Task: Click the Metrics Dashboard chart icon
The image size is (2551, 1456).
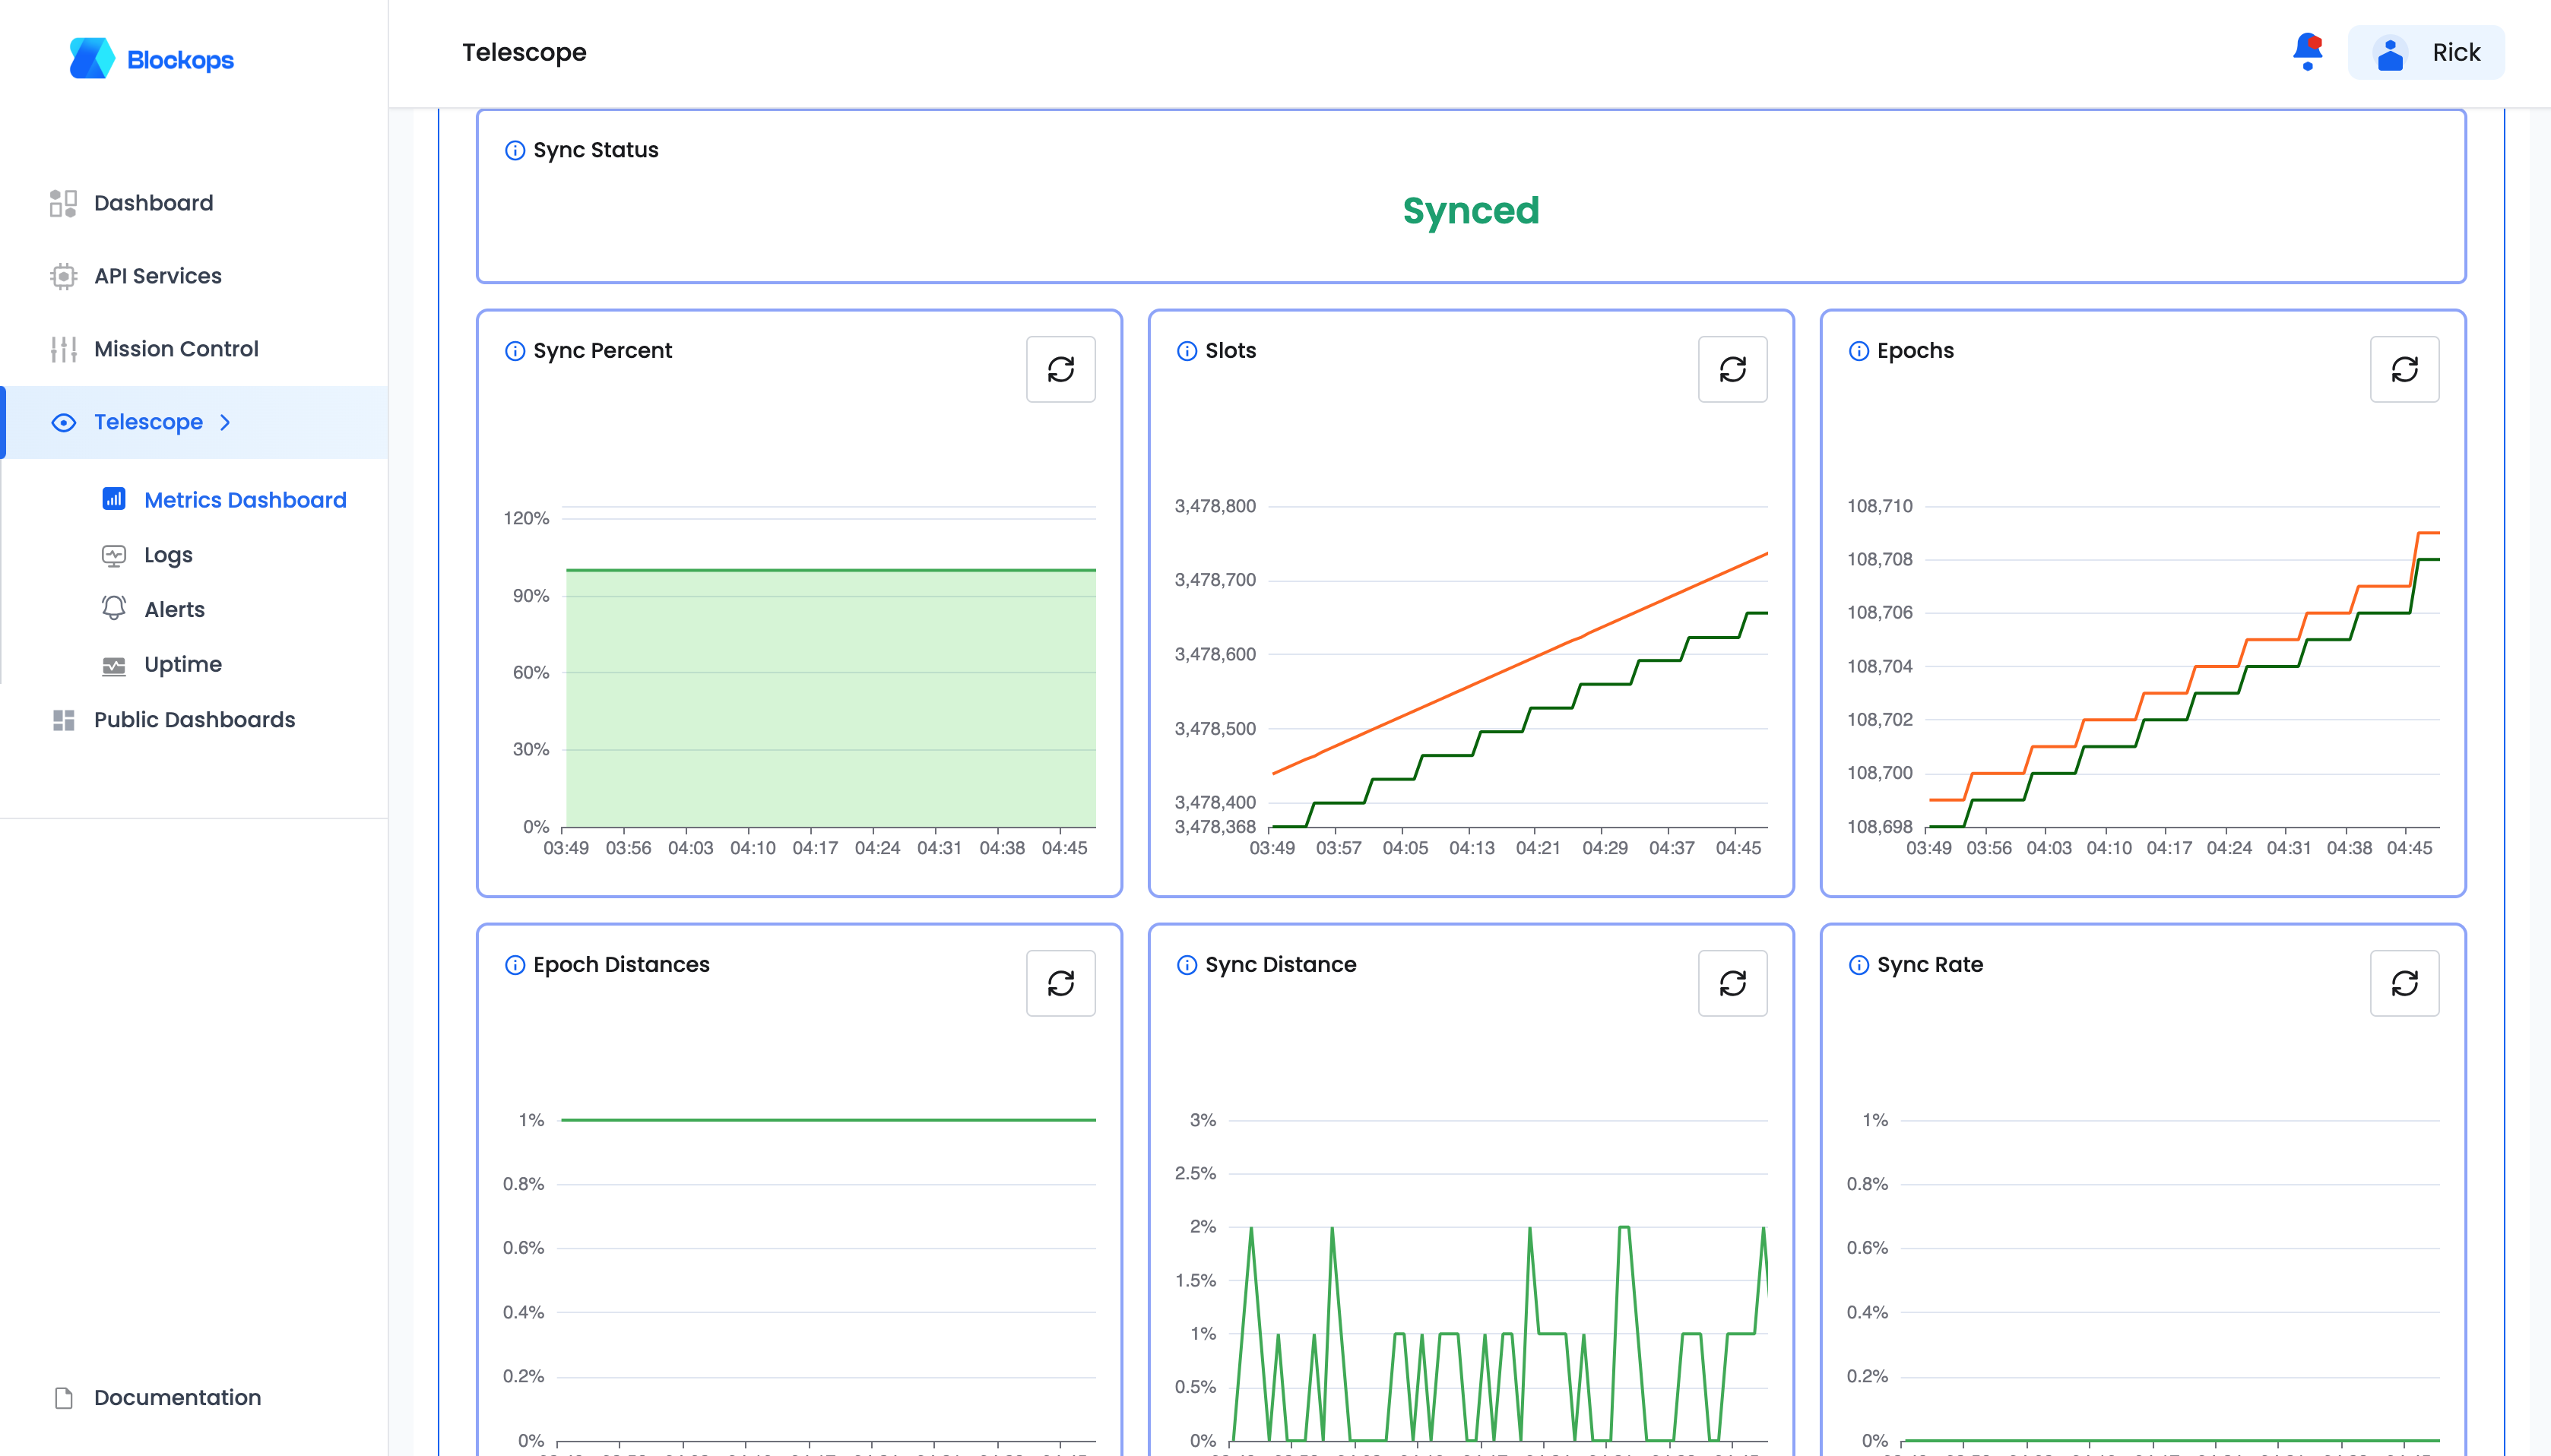Action: [x=114, y=499]
